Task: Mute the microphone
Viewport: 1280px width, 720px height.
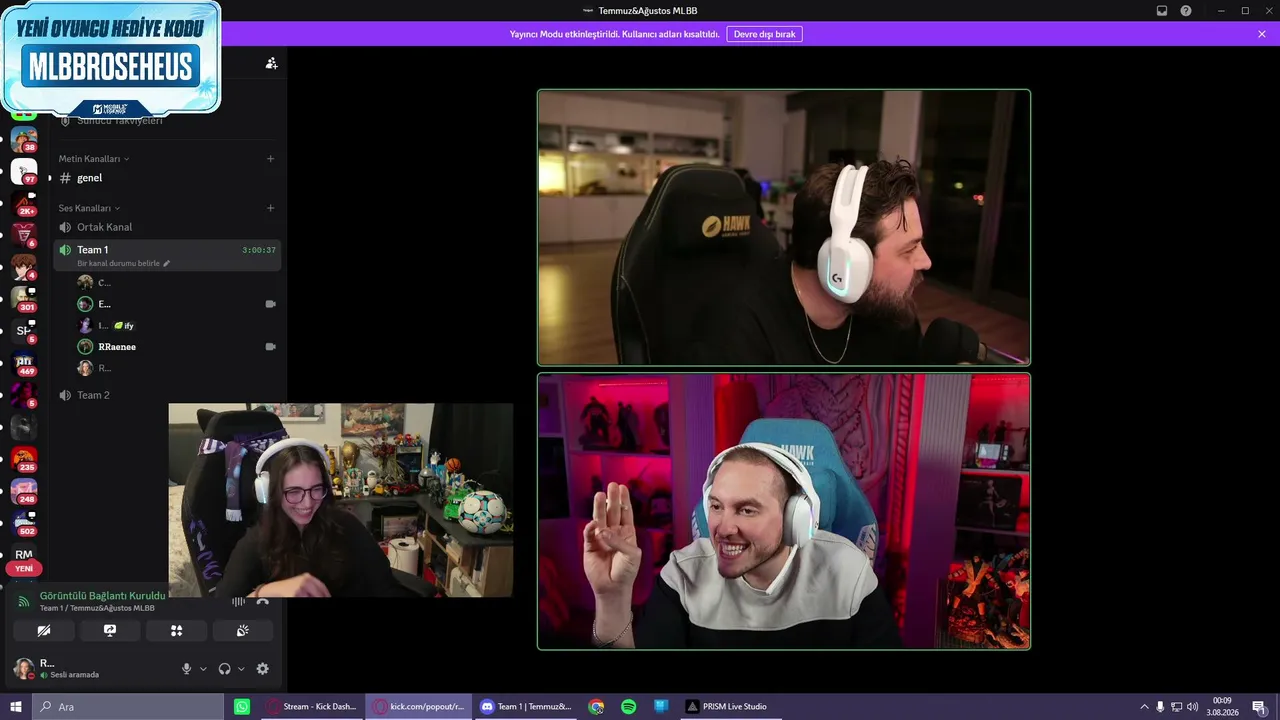Action: tap(186, 669)
